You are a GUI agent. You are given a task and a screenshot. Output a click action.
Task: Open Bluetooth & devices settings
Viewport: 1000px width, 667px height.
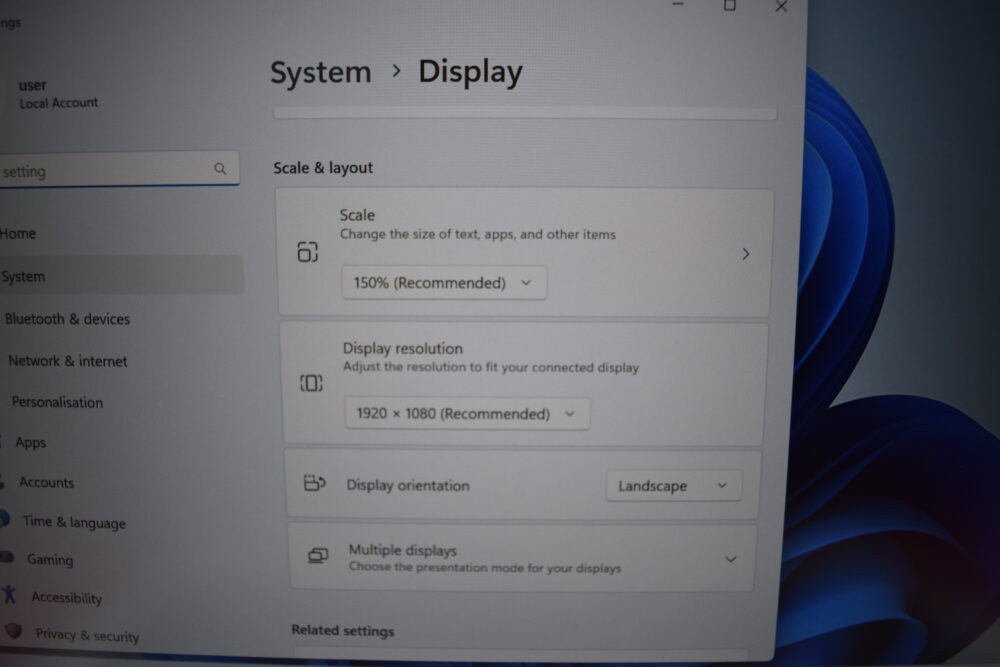click(67, 319)
